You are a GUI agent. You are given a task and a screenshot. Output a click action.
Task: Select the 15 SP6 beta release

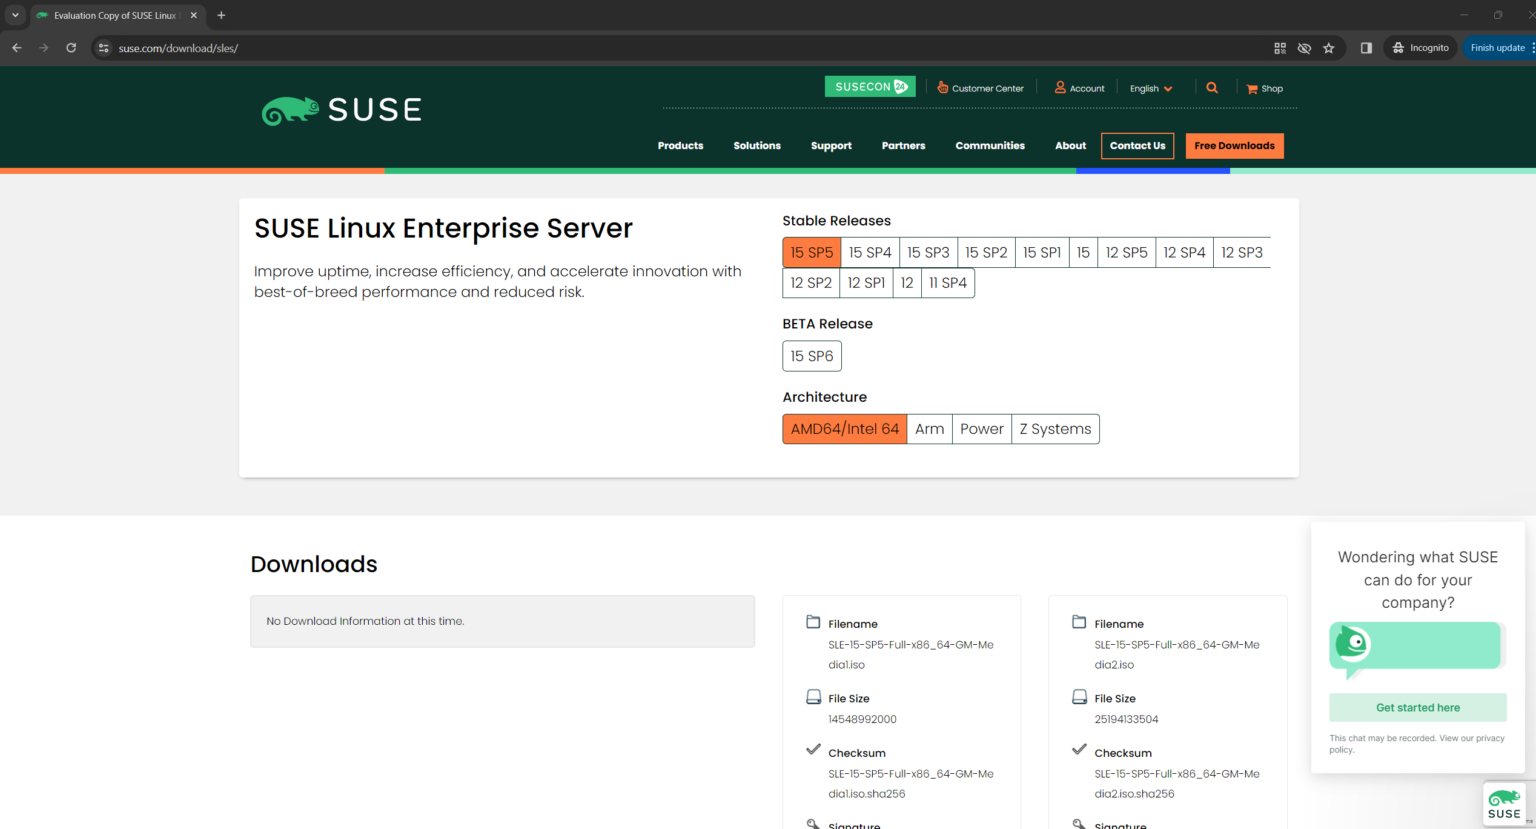tap(811, 355)
